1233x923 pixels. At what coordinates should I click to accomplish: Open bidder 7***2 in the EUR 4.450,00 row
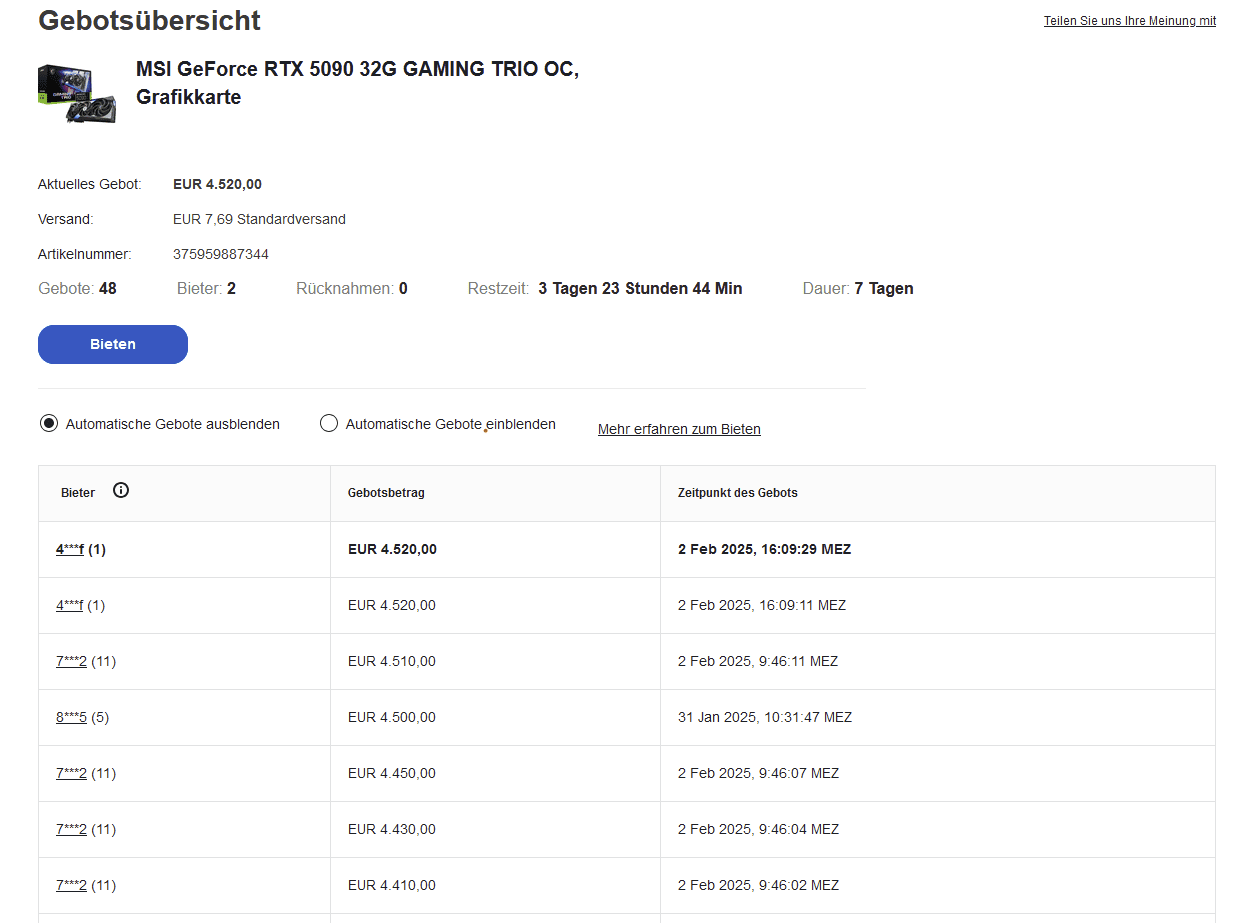pyautogui.click(x=72, y=773)
